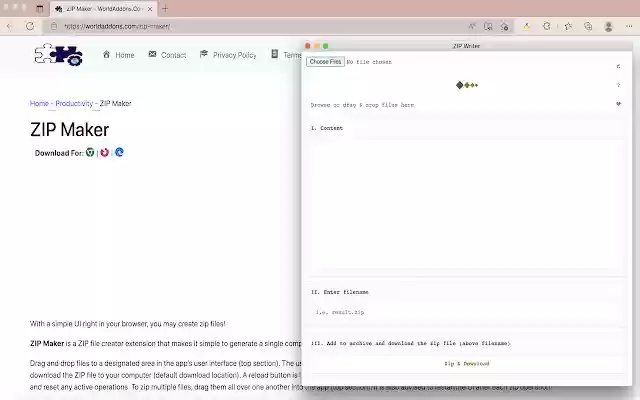
Task: Click the filename input showing i.e. result.zip
Action: tap(467, 312)
